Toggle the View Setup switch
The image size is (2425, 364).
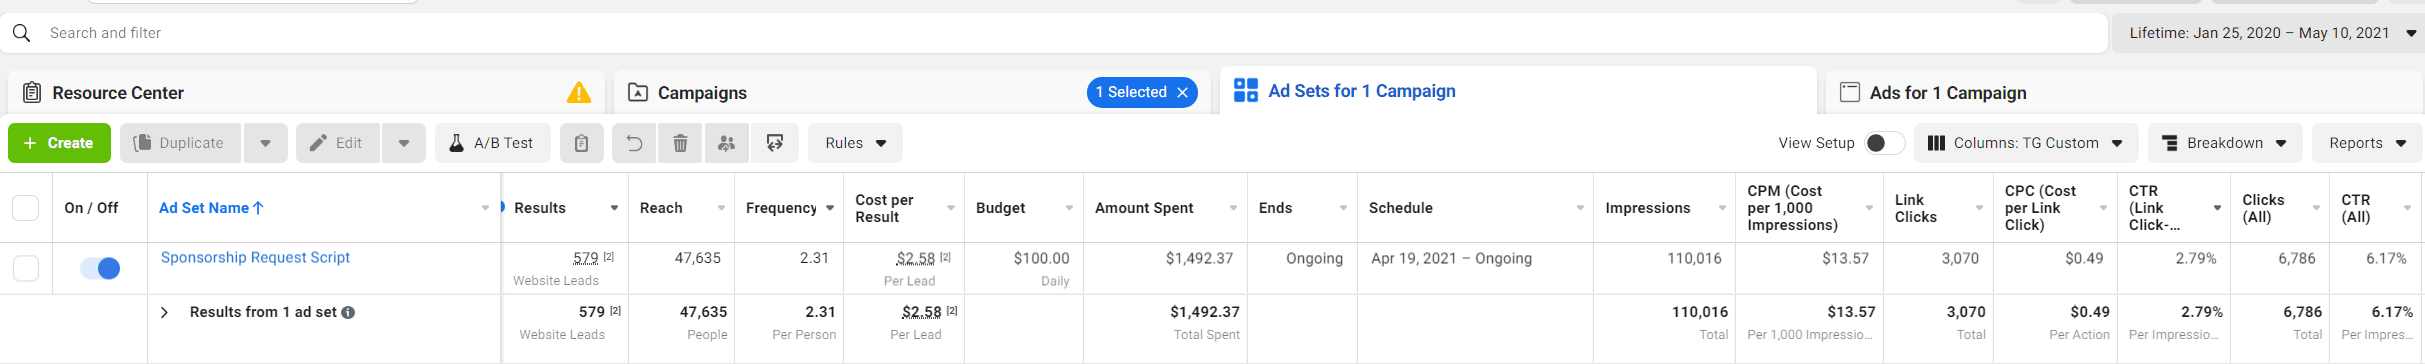[x=1885, y=143]
